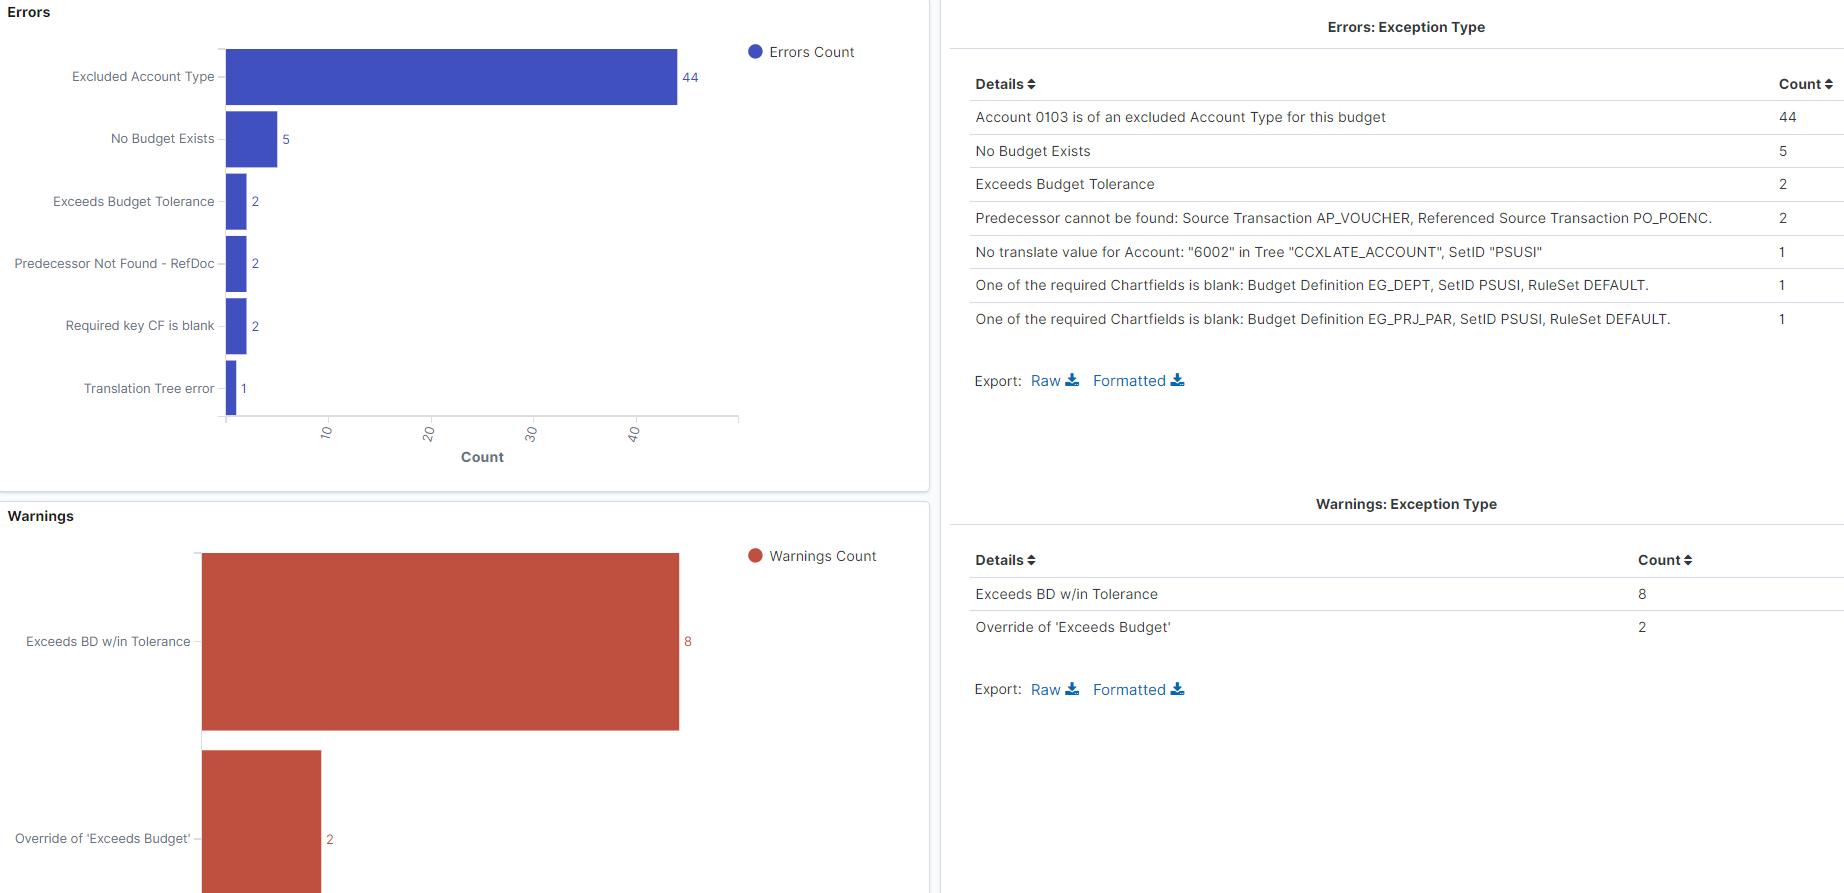Click 'Warnings: Exception Type' panel title
Image resolution: width=1844 pixels, height=893 pixels.
click(1406, 504)
